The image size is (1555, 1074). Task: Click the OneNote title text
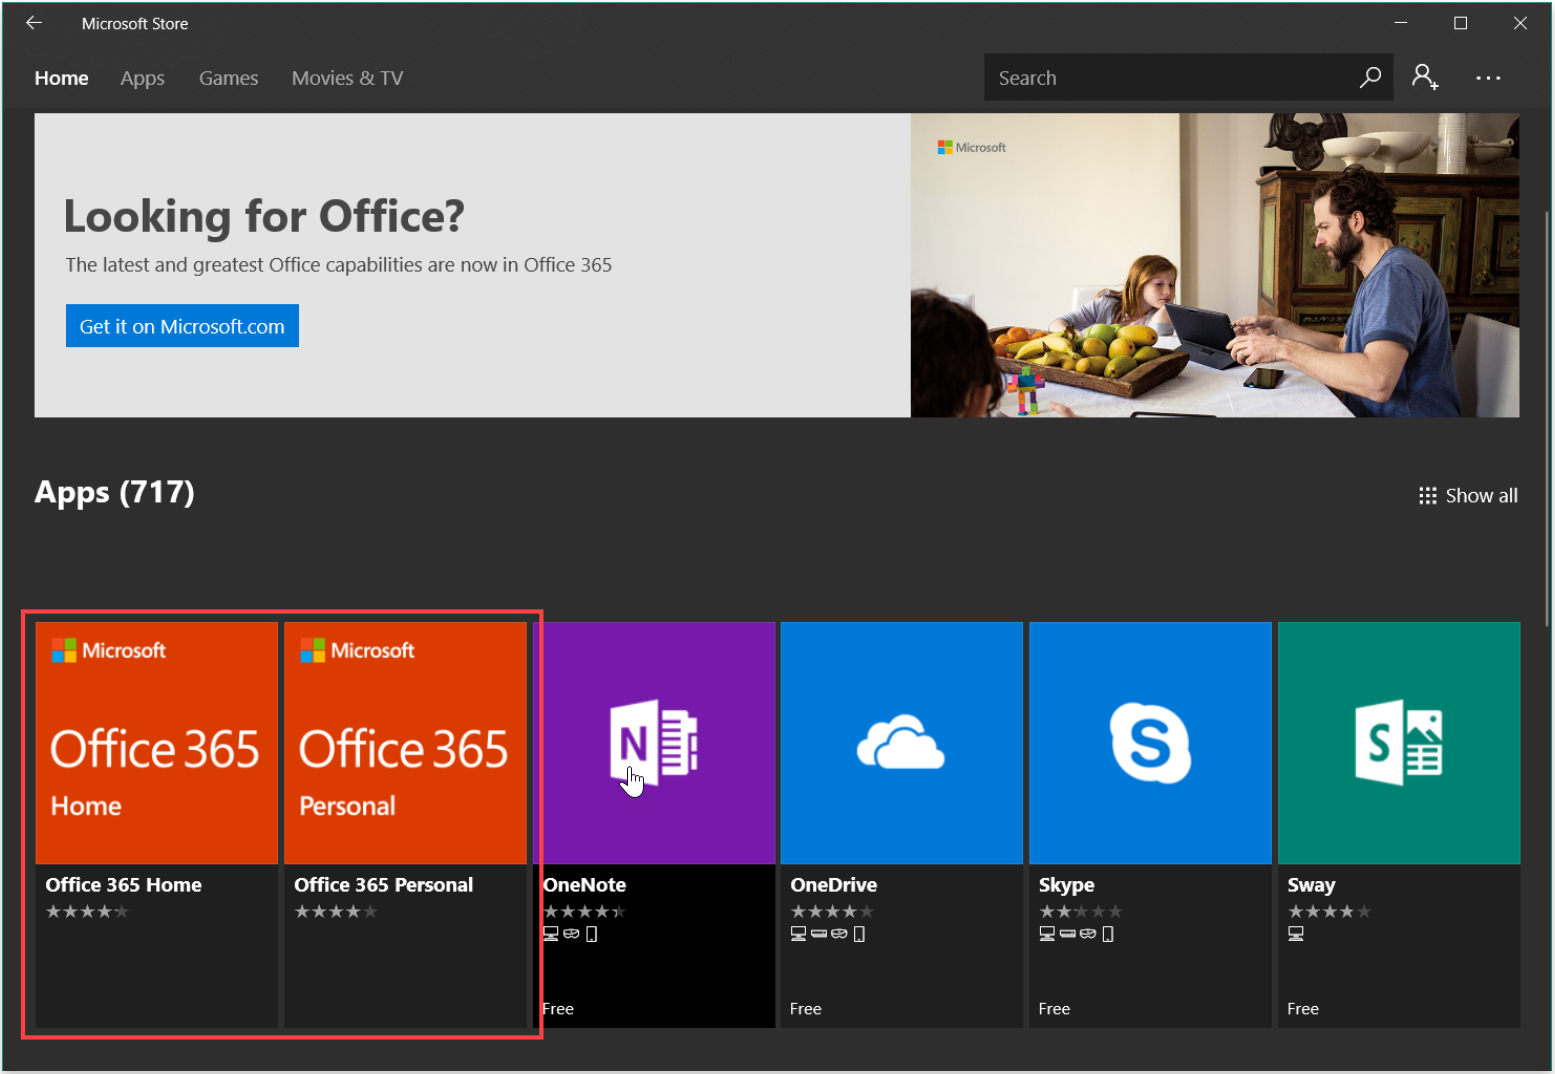[x=584, y=885]
